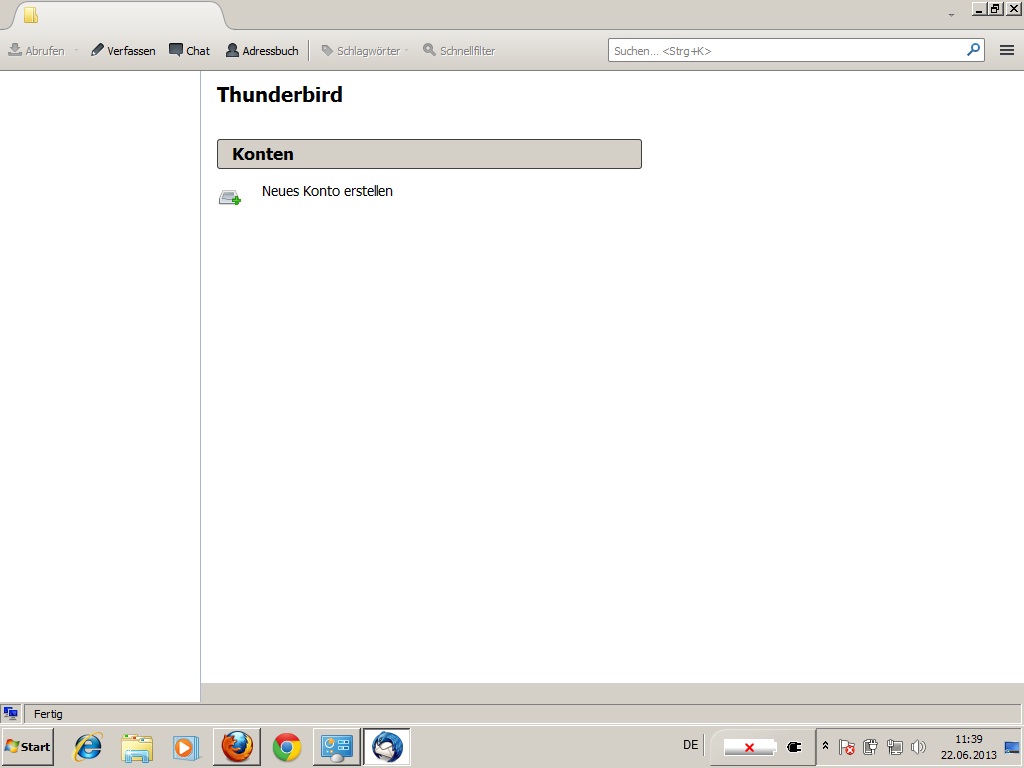Viewport: 1024px width, 768px height.
Task: Click the show desktop icon at far right
Action: (x=1012, y=746)
